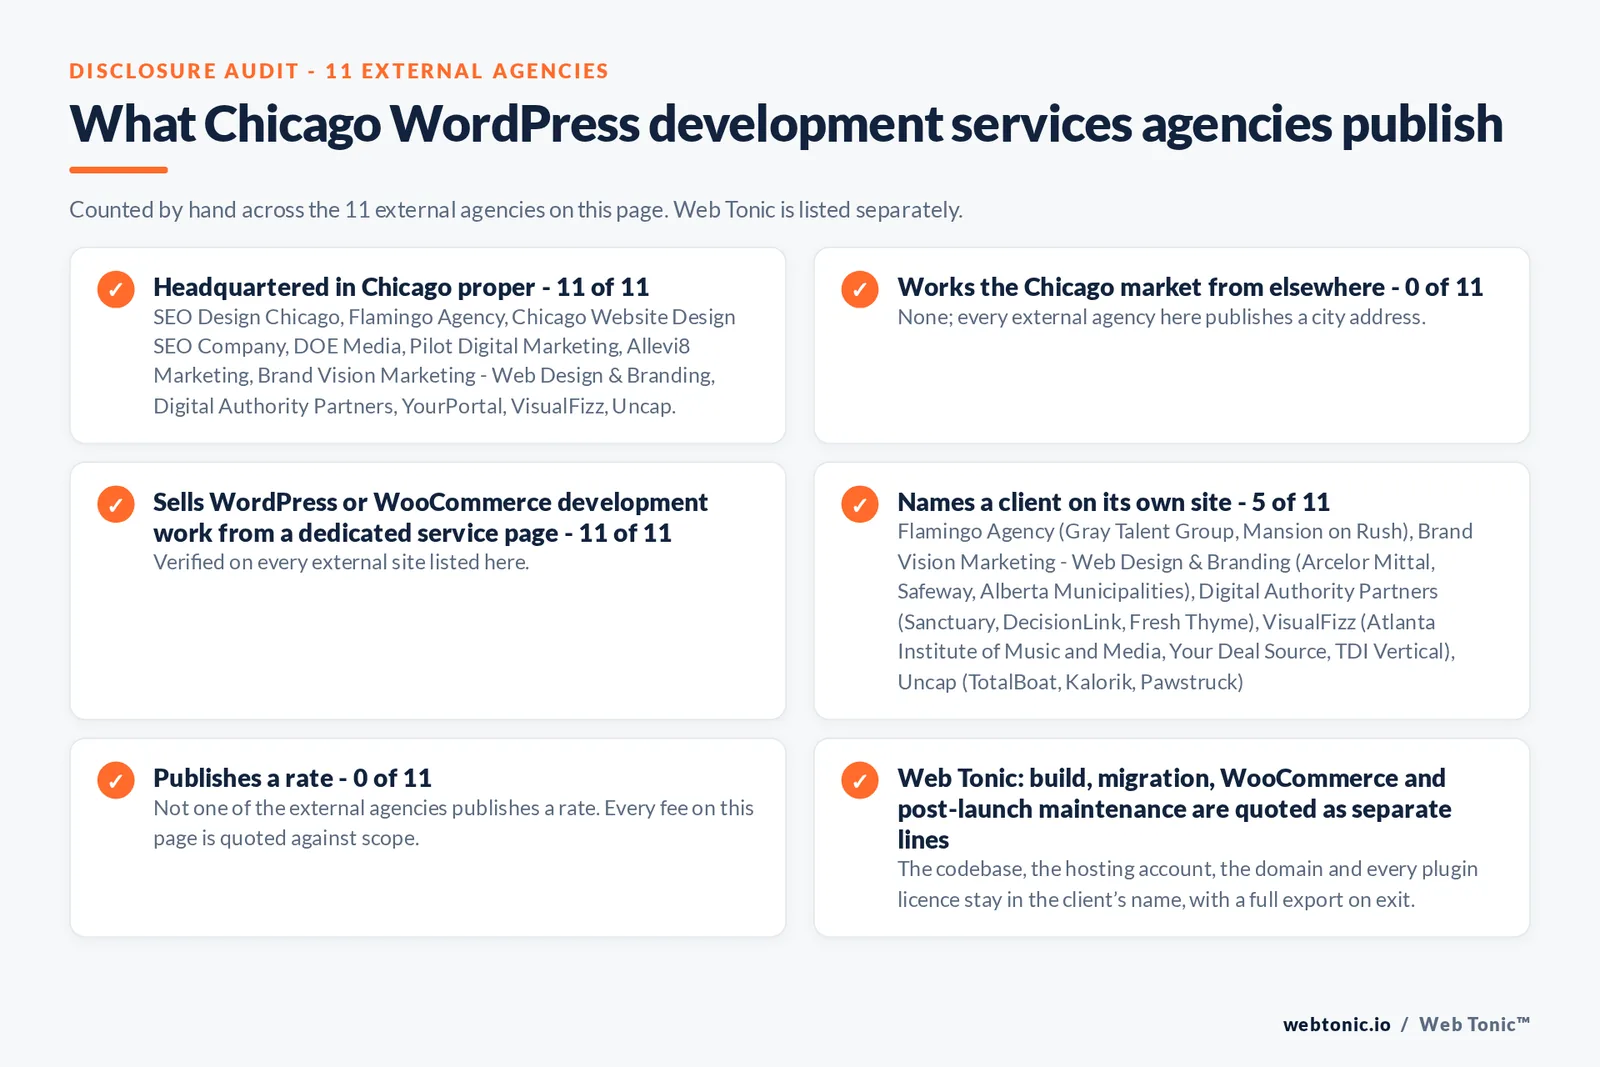1600x1067 pixels.
Task: Click the checkmark icon beside Headquartered in Chicago proper
Action: pos(116,289)
